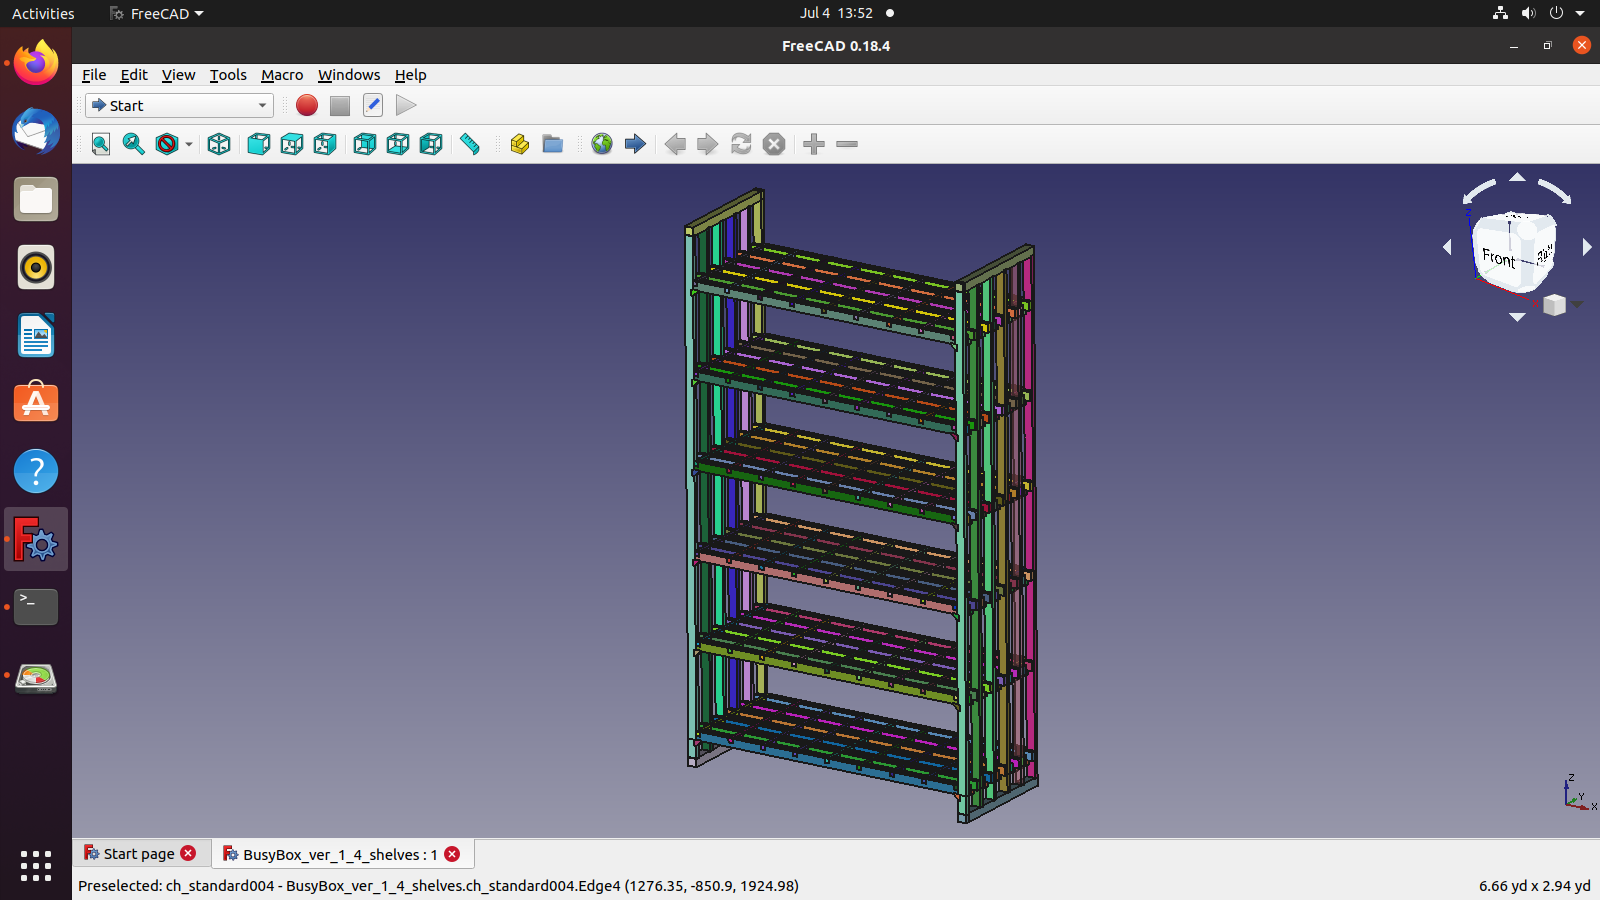Close the BusyBox_ver_1_4_shelves tab
The width and height of the screenshot is (1600, 900).
(452, 854)
